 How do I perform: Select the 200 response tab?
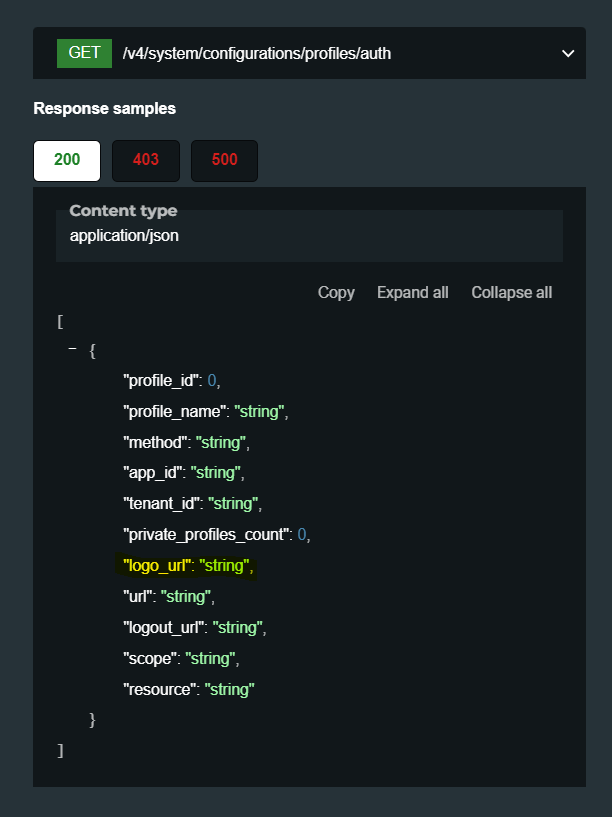coord(67,160)
